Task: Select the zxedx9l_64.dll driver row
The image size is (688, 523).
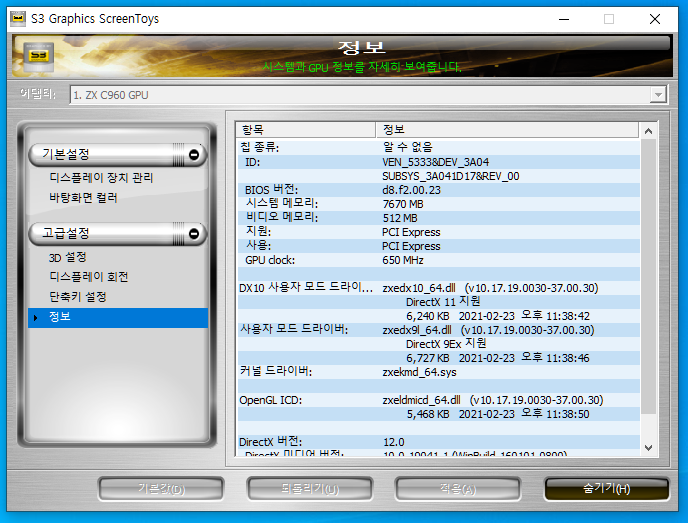Action: pyautogui.click(x=438, y=330)
